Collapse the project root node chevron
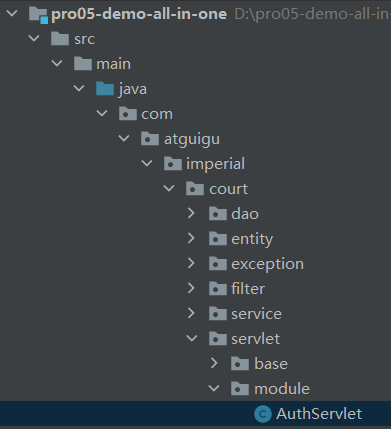This screenshot has width=391, height=429. coord(12,14)
